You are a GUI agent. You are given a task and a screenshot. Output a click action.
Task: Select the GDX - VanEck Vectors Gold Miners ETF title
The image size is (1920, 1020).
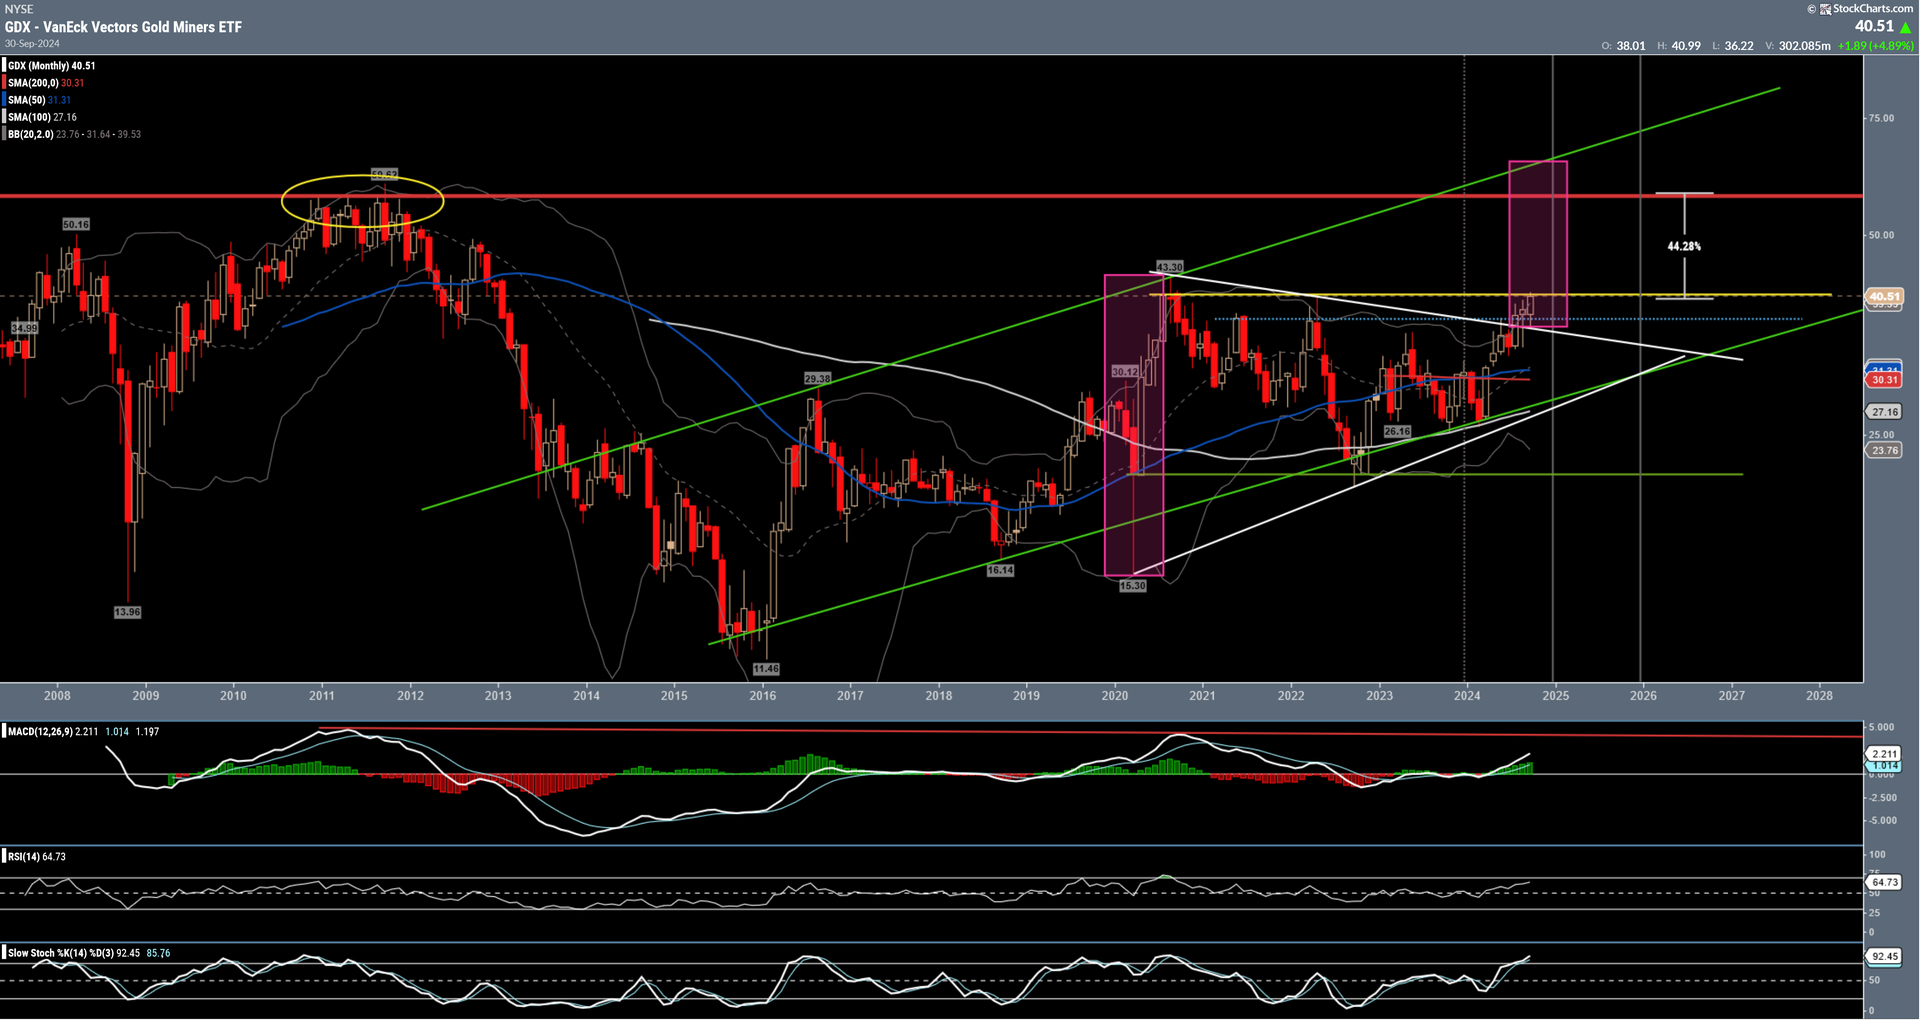(x=123, y=27)
